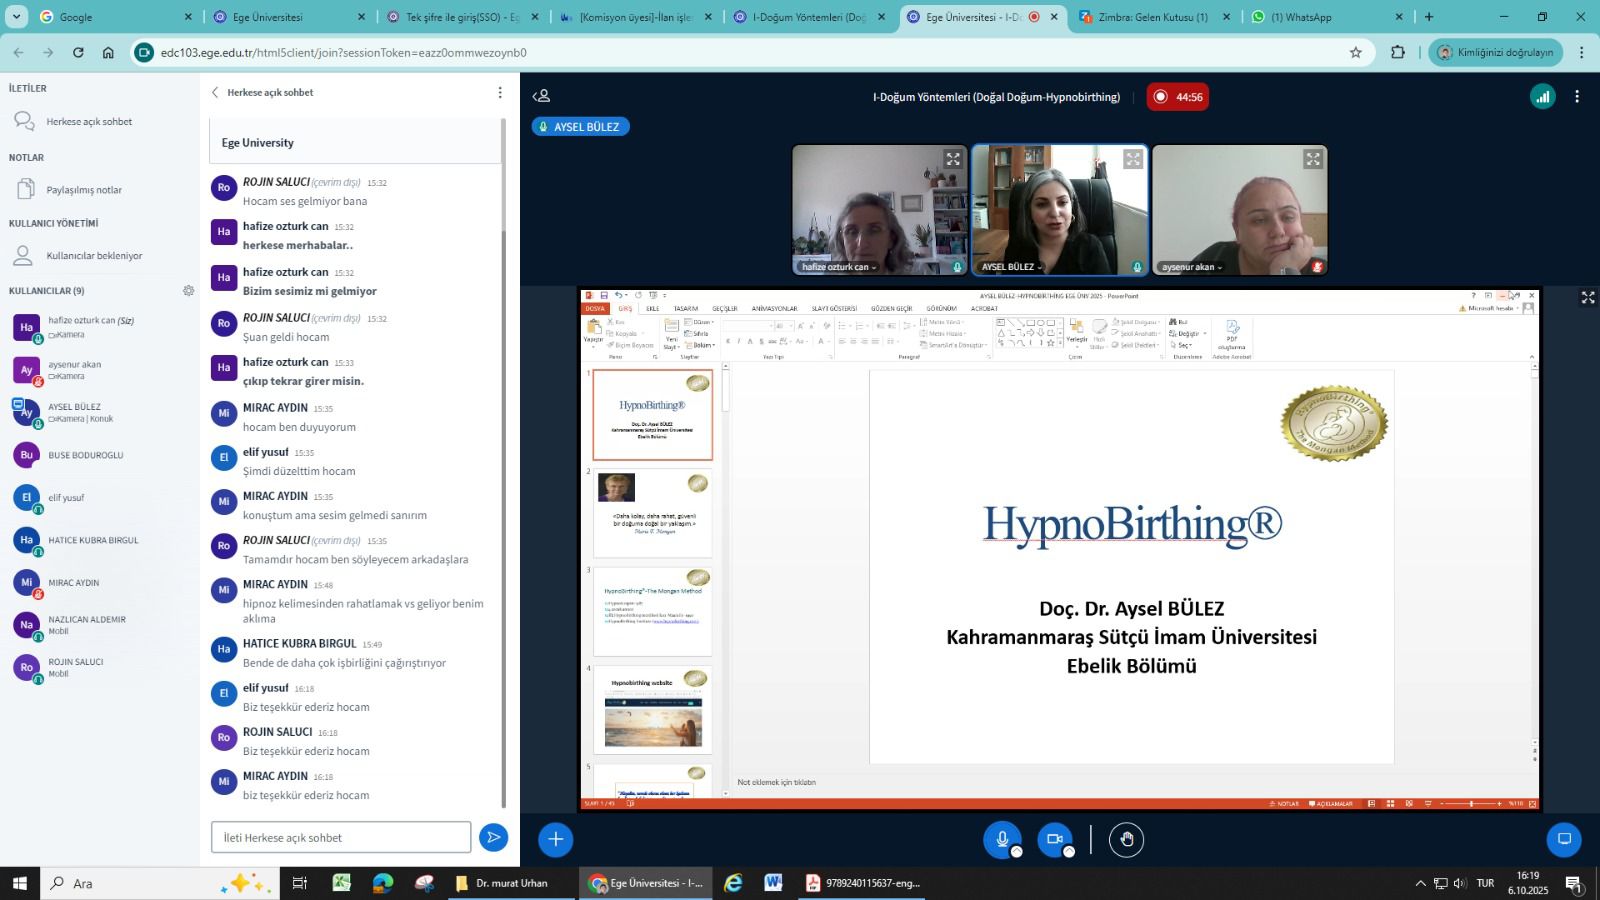Open chat options three-dot menu

500,92
